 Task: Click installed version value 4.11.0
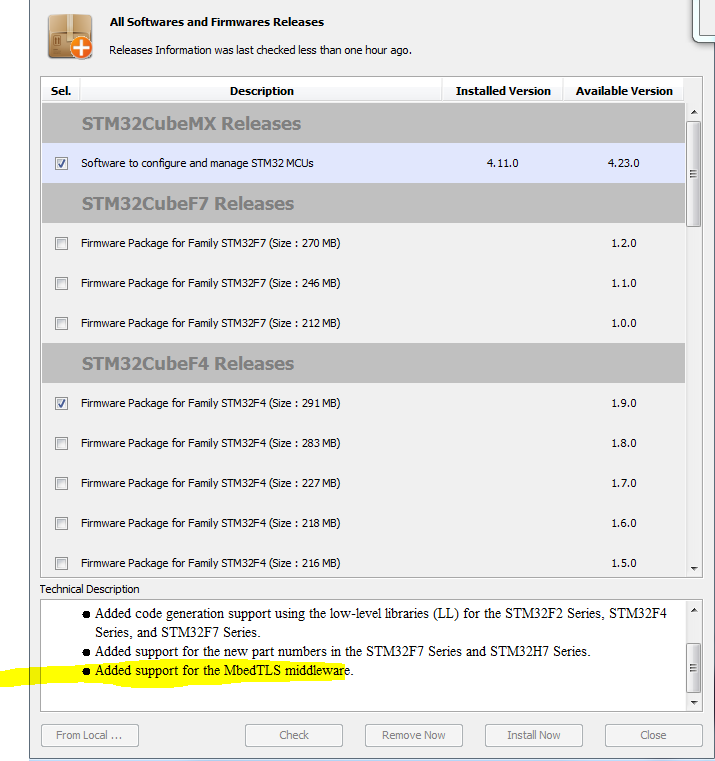502,163
